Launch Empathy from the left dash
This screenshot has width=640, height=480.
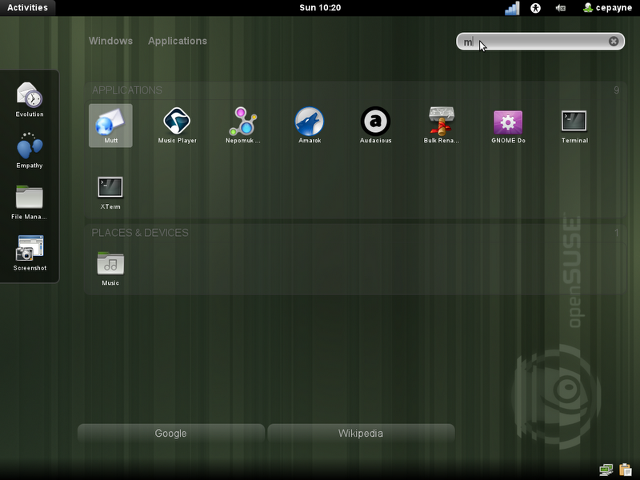coord(29,150)
